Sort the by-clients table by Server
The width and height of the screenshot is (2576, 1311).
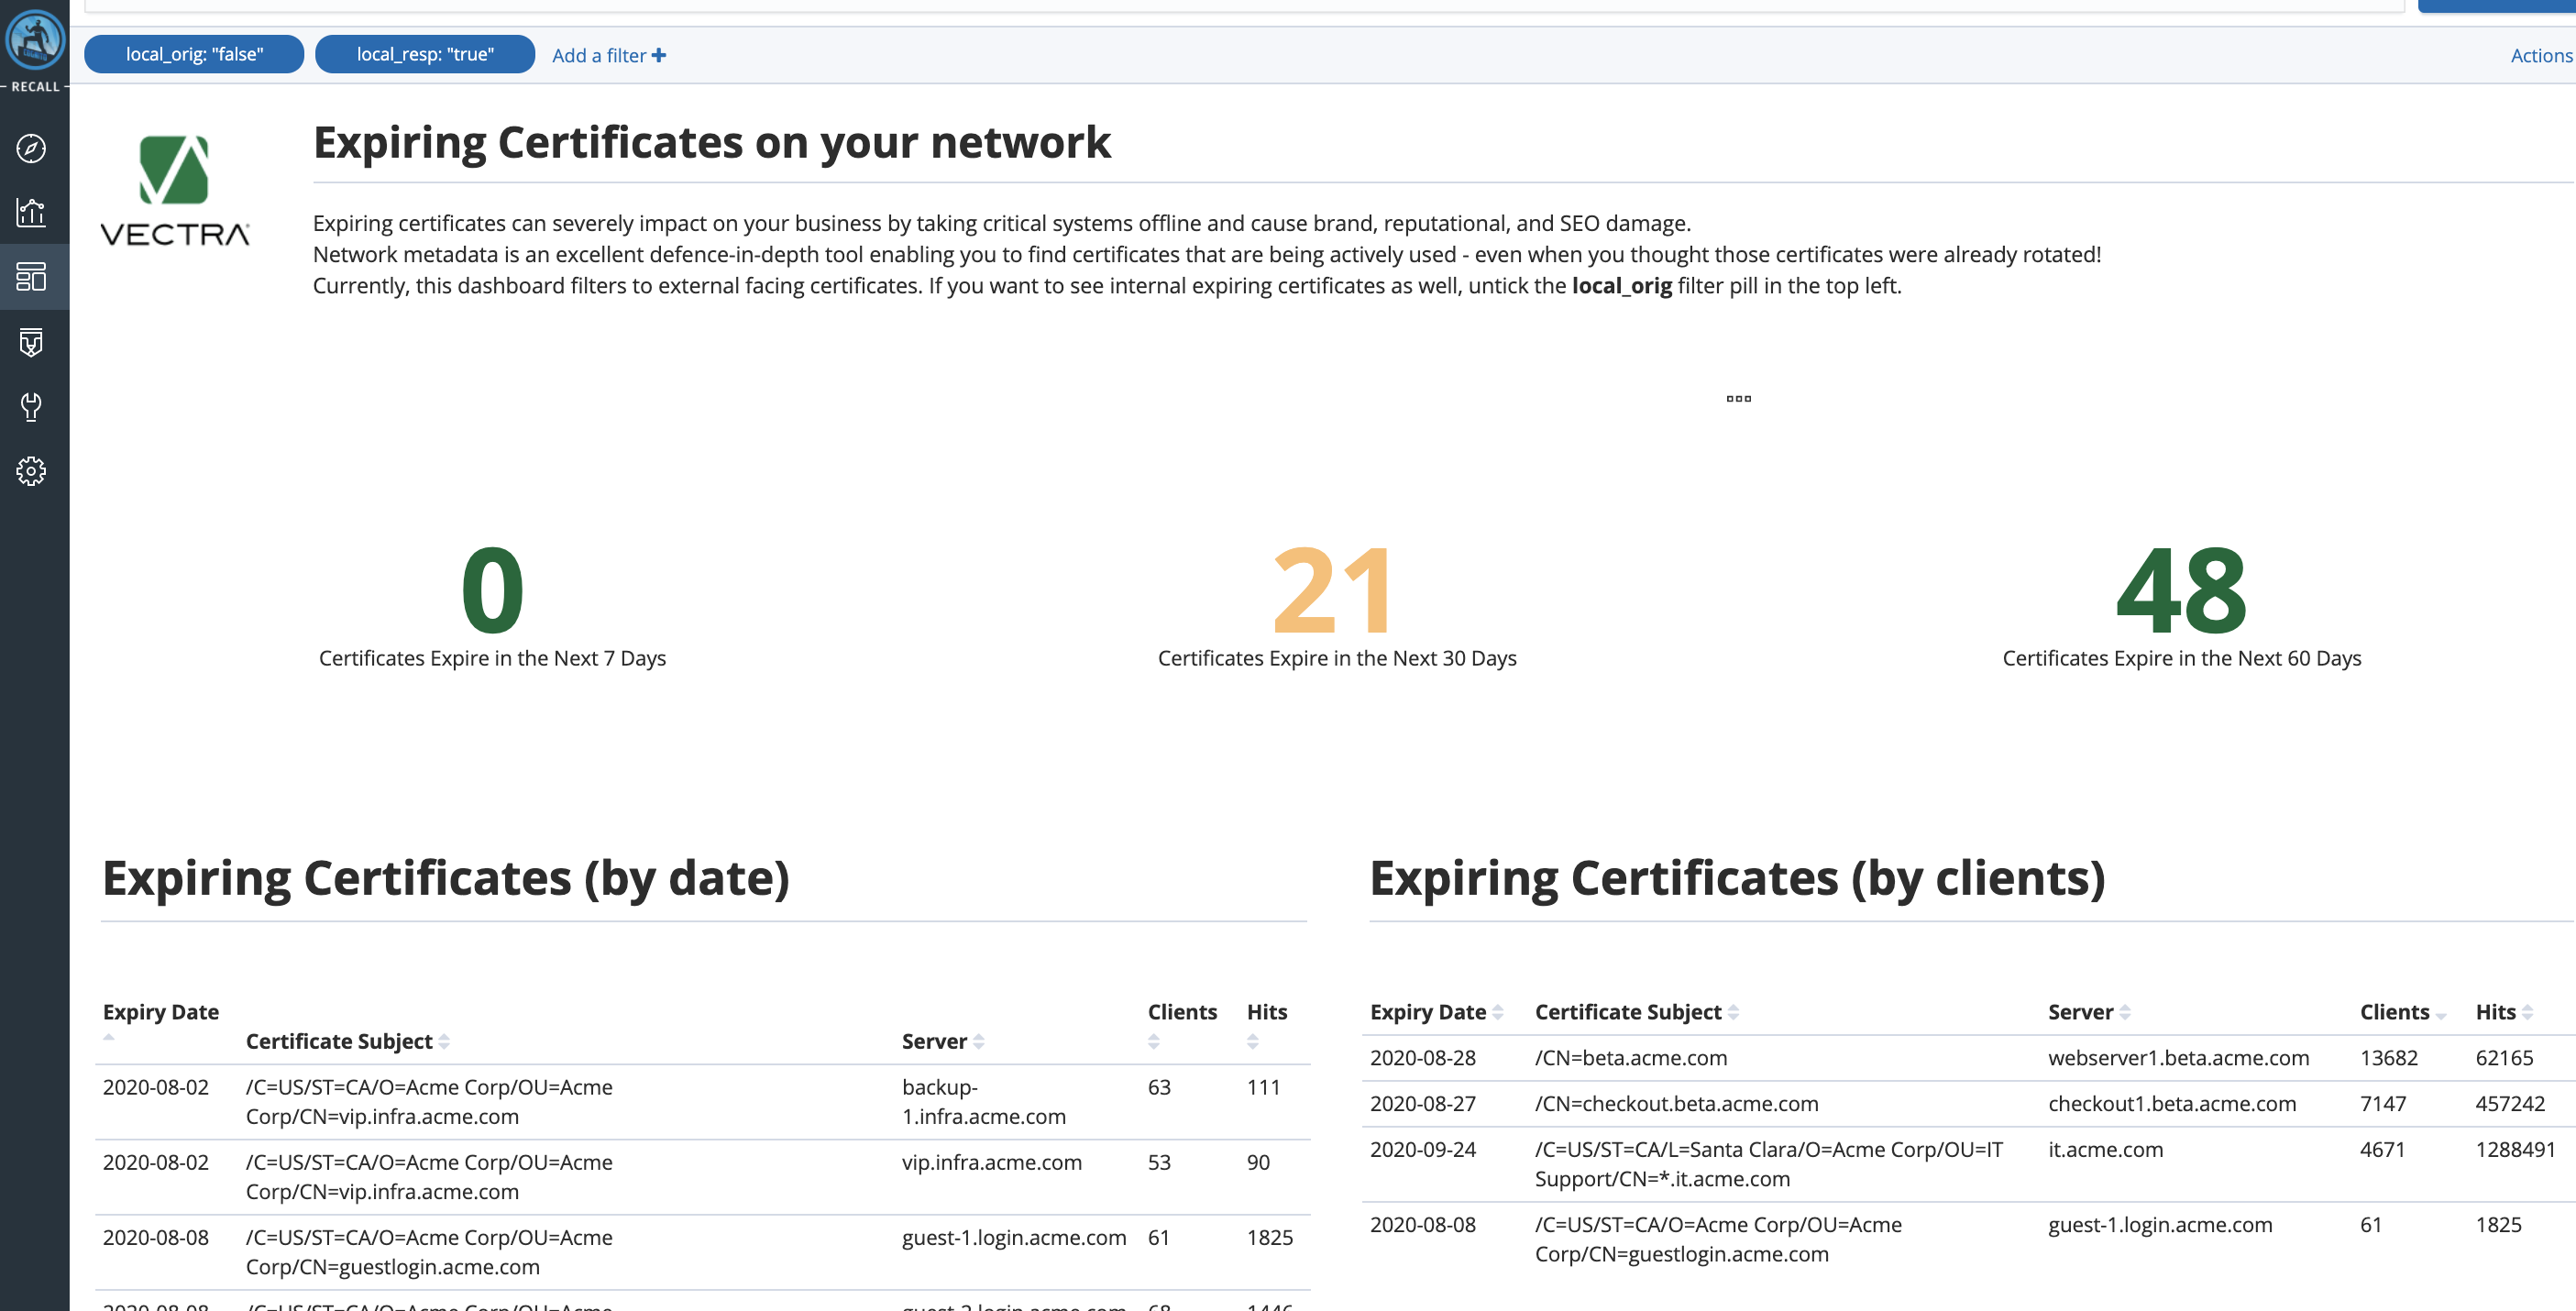click(x=2126, y=1011)
